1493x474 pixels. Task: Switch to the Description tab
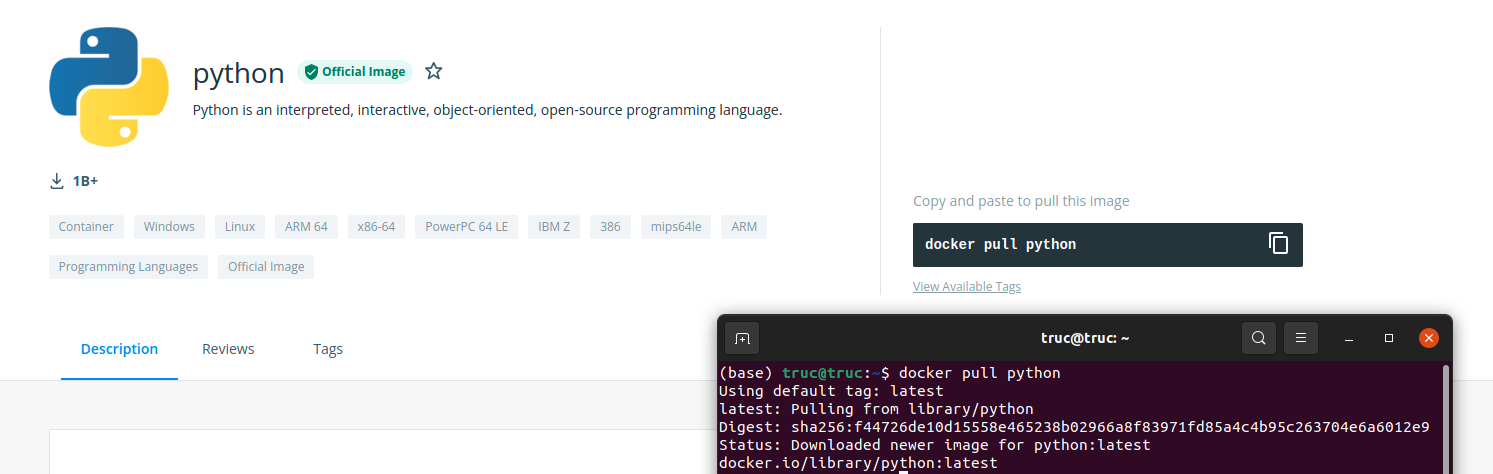click(x=119, y=349)
